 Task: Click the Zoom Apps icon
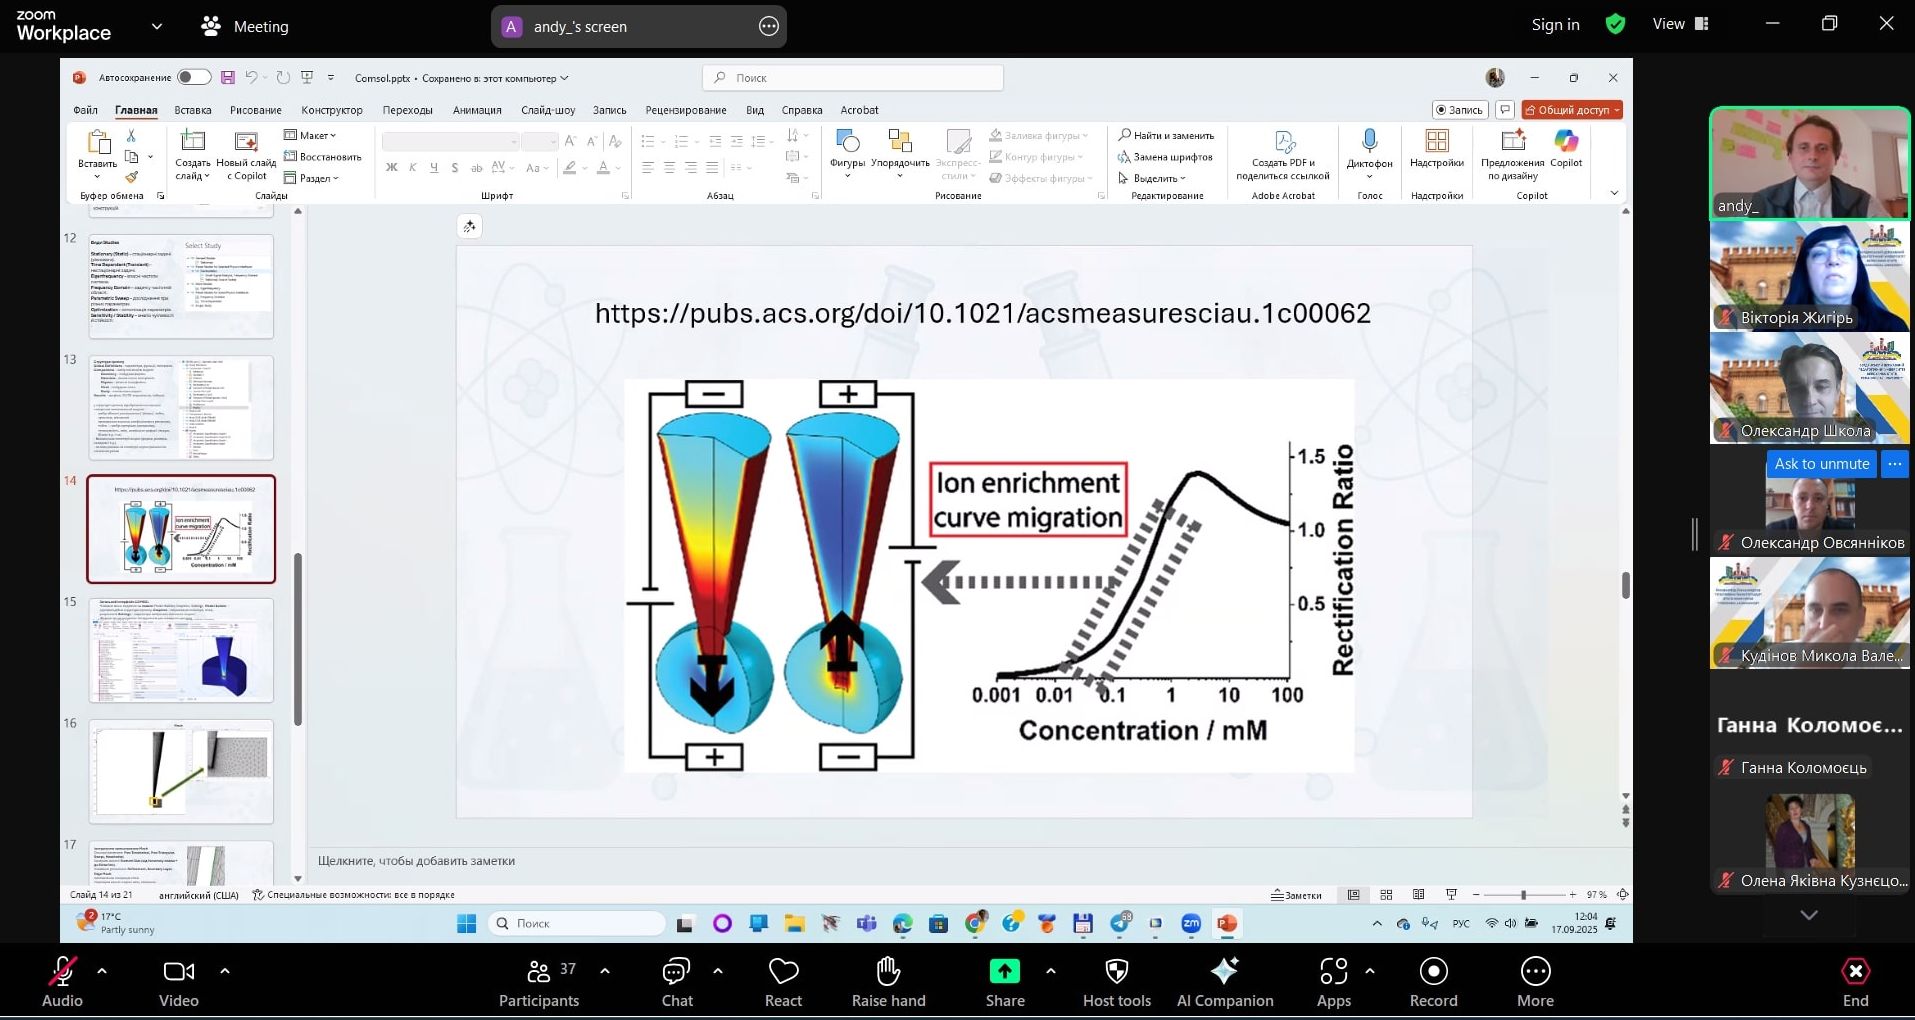(x=1334, y=971)
